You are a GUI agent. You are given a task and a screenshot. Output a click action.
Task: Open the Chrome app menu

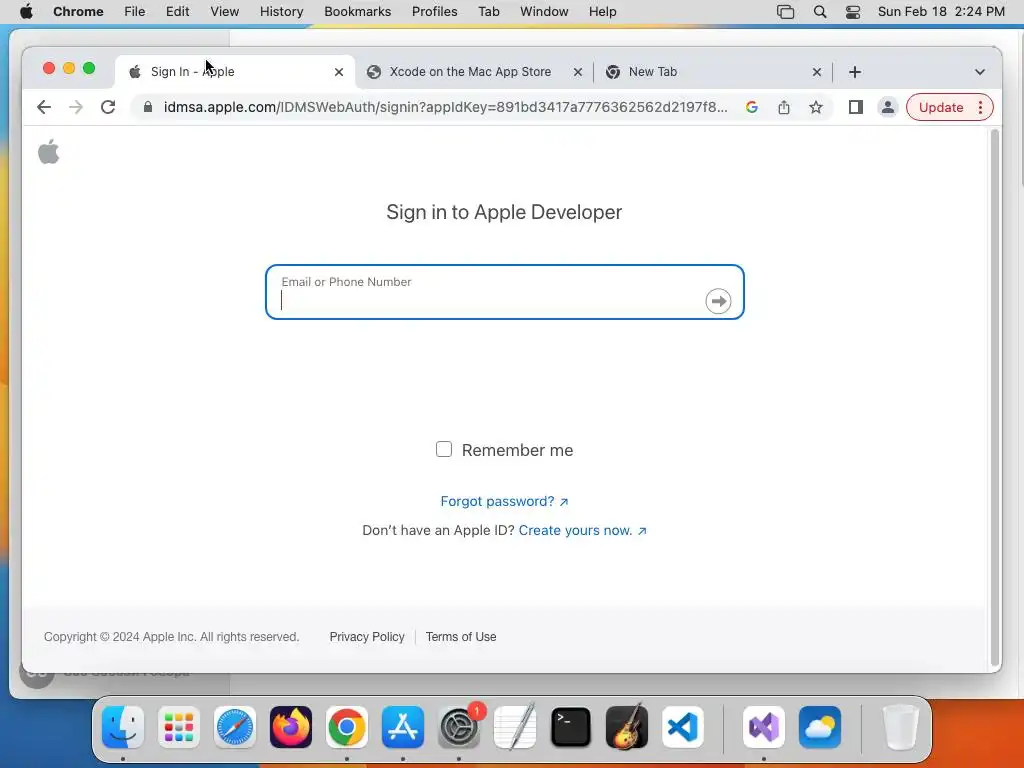point(78,12)
